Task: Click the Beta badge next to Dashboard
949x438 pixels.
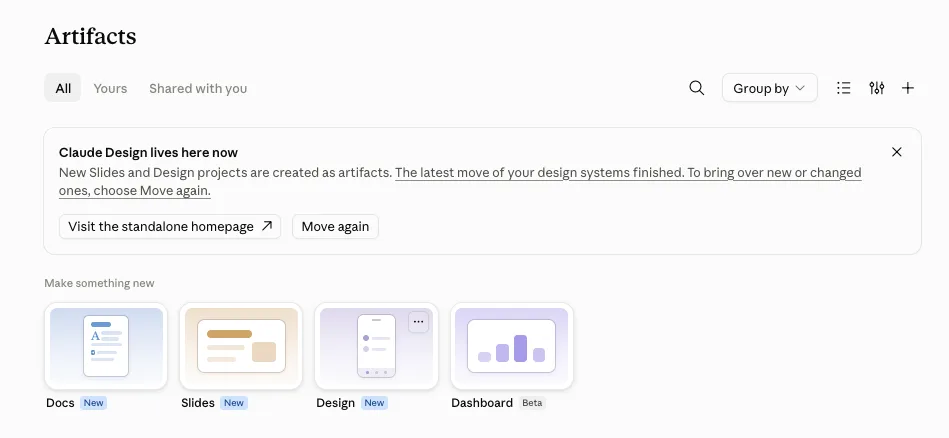Action: coord(532,403)
